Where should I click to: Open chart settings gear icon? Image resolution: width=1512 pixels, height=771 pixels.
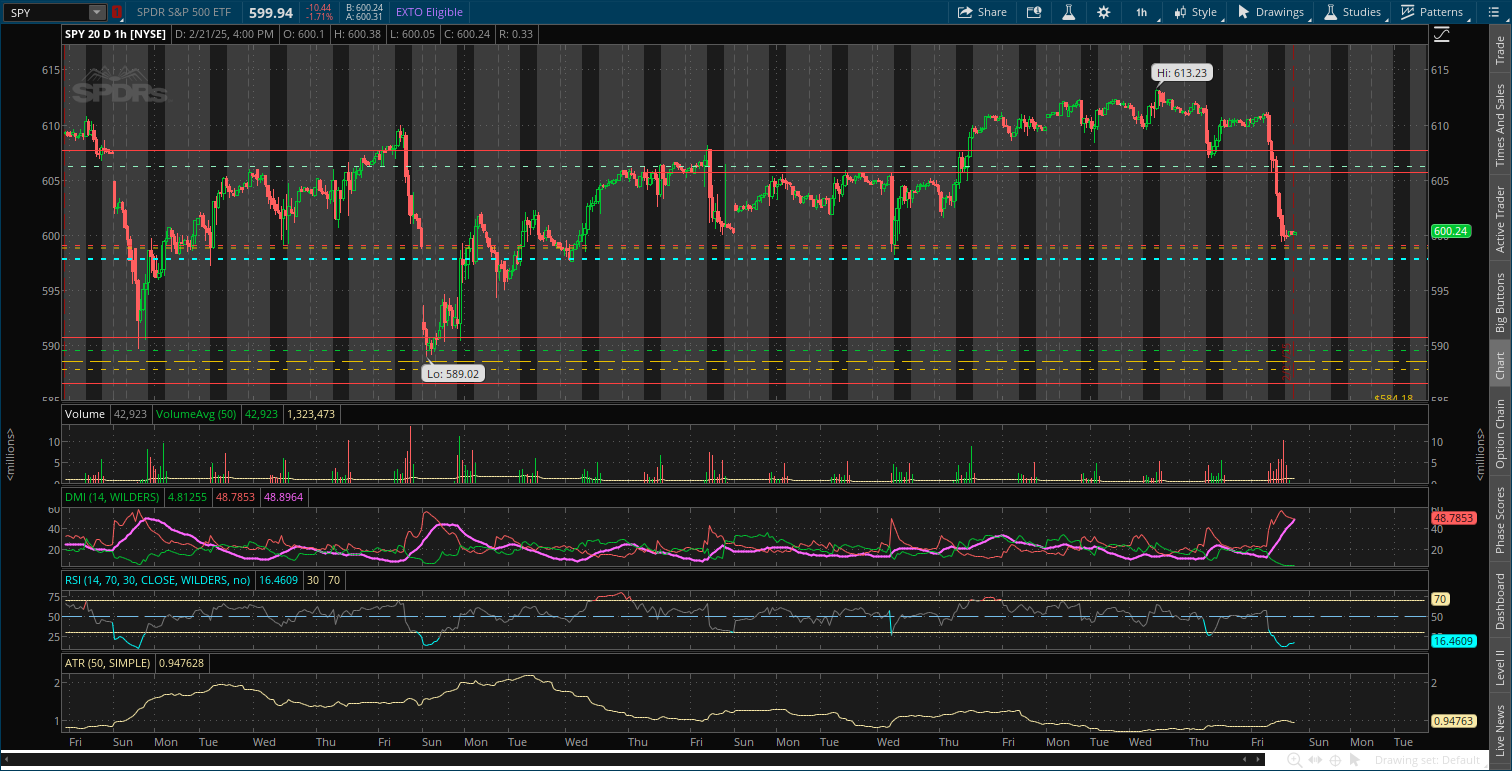(x=1103, y=12)
